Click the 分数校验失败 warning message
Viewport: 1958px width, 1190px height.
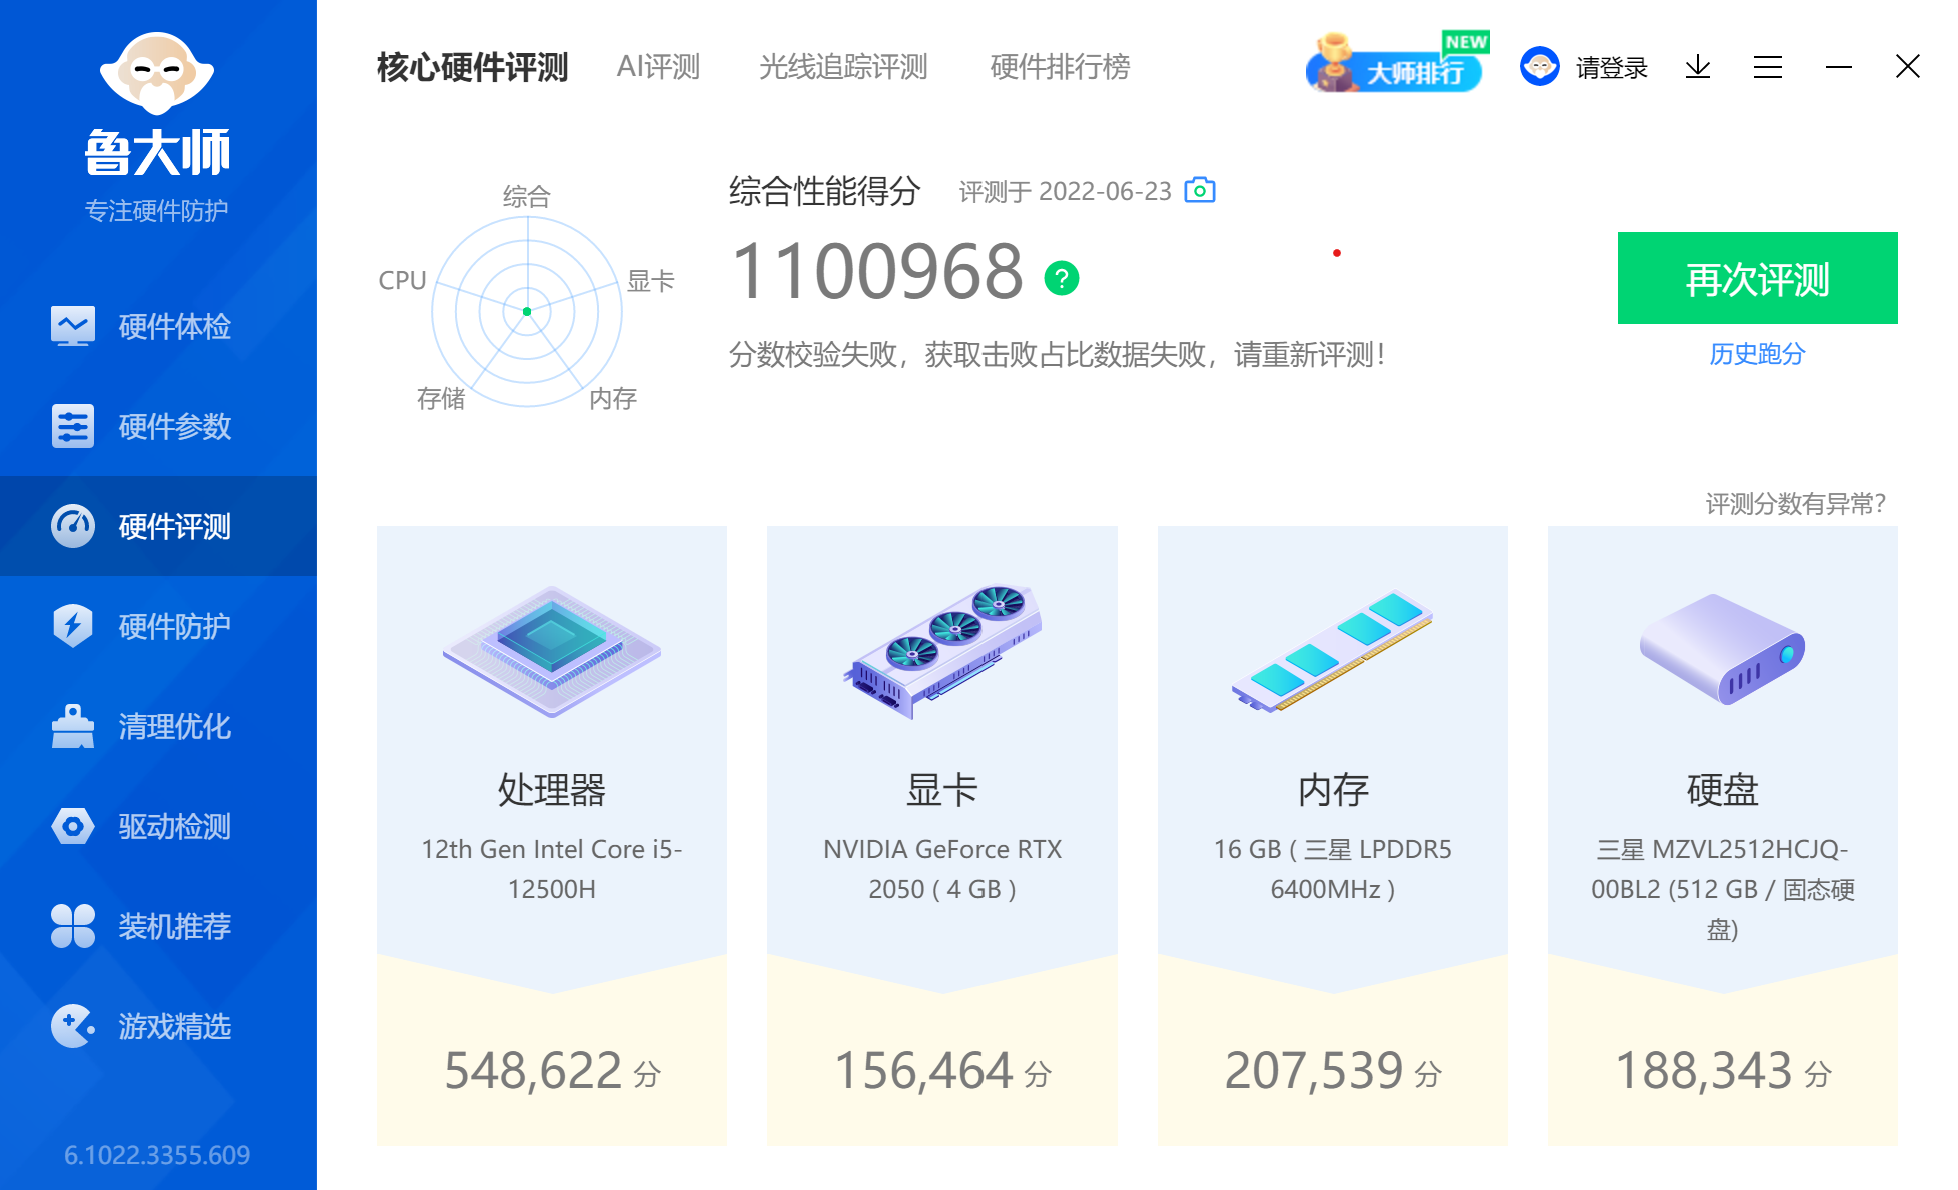tap(1057, 354)
